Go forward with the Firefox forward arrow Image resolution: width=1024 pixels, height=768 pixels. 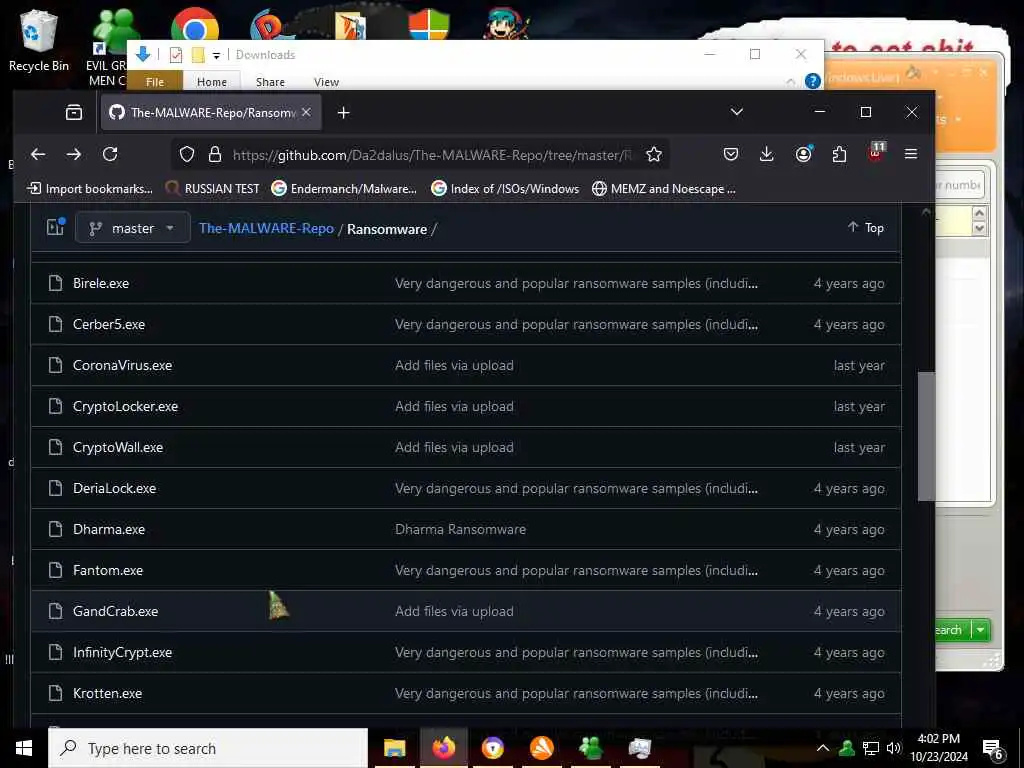click(x=74, y=154)
